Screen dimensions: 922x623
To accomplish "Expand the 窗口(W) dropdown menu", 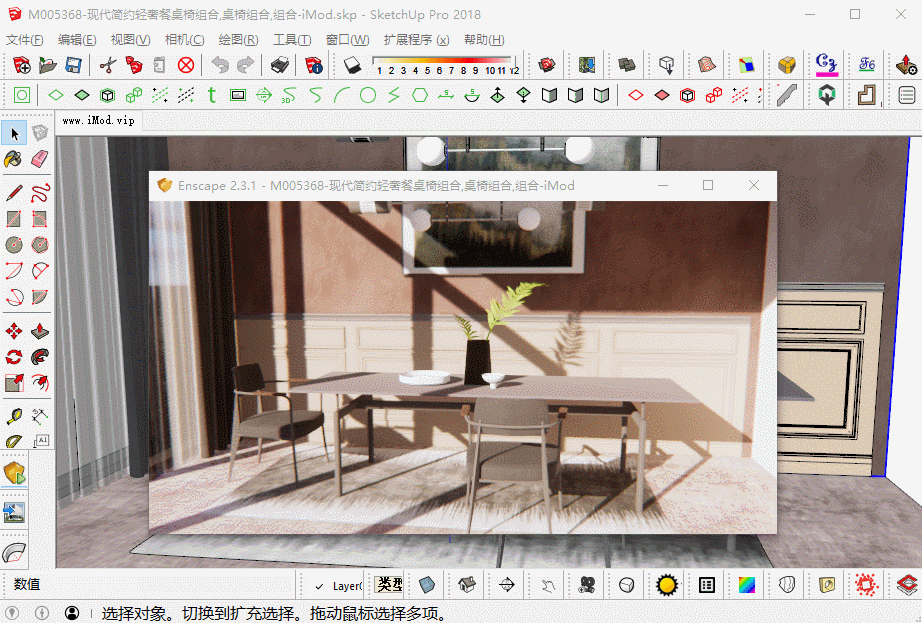I will (346, 40).
